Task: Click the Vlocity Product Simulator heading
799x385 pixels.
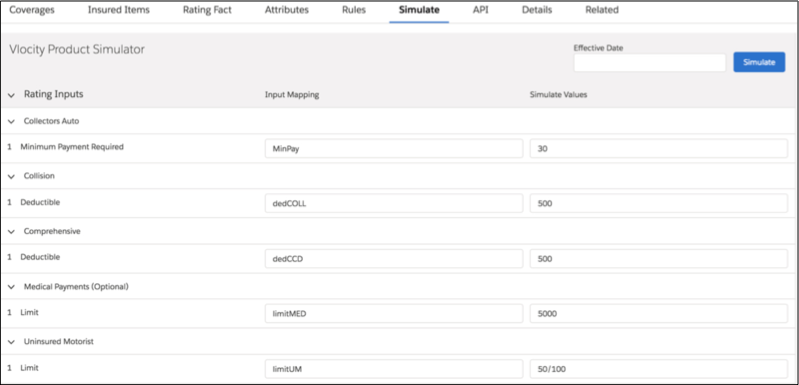Action: 77,49
